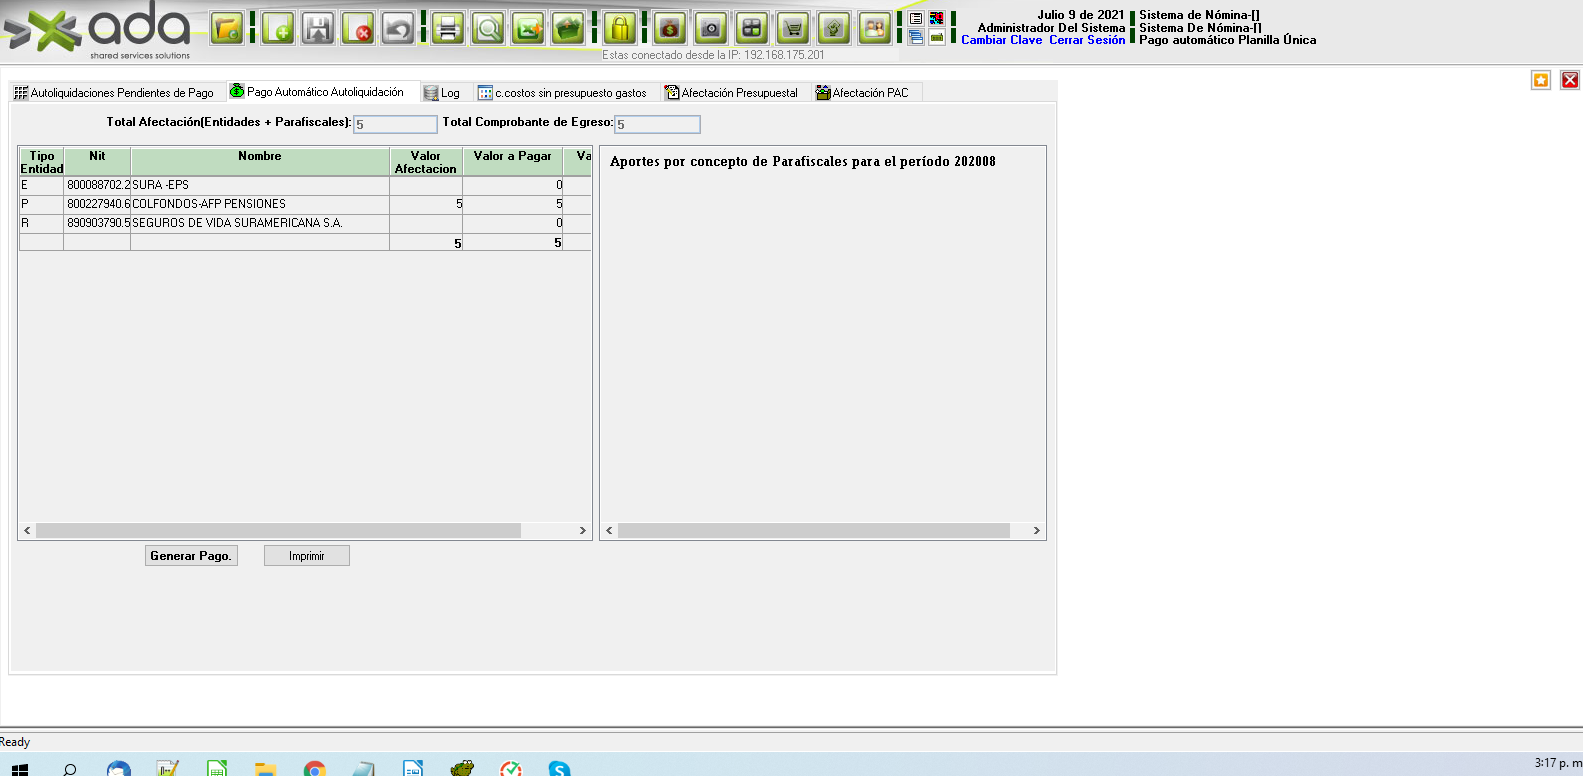The height and width of the screenshot is (776, 1583).
Task: Click the magnifying glass search icon
Action: point(488,28)
